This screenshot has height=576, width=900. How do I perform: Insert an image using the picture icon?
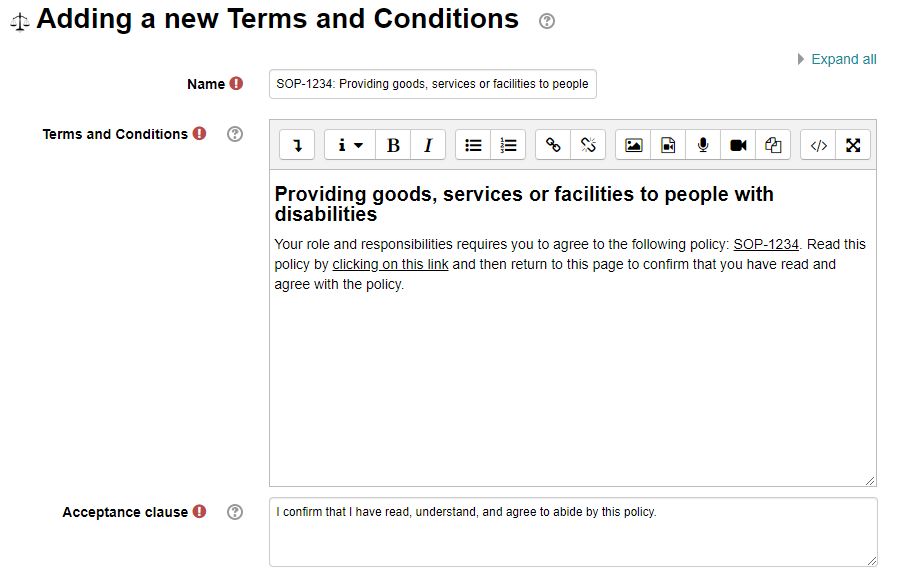point(633,145)
